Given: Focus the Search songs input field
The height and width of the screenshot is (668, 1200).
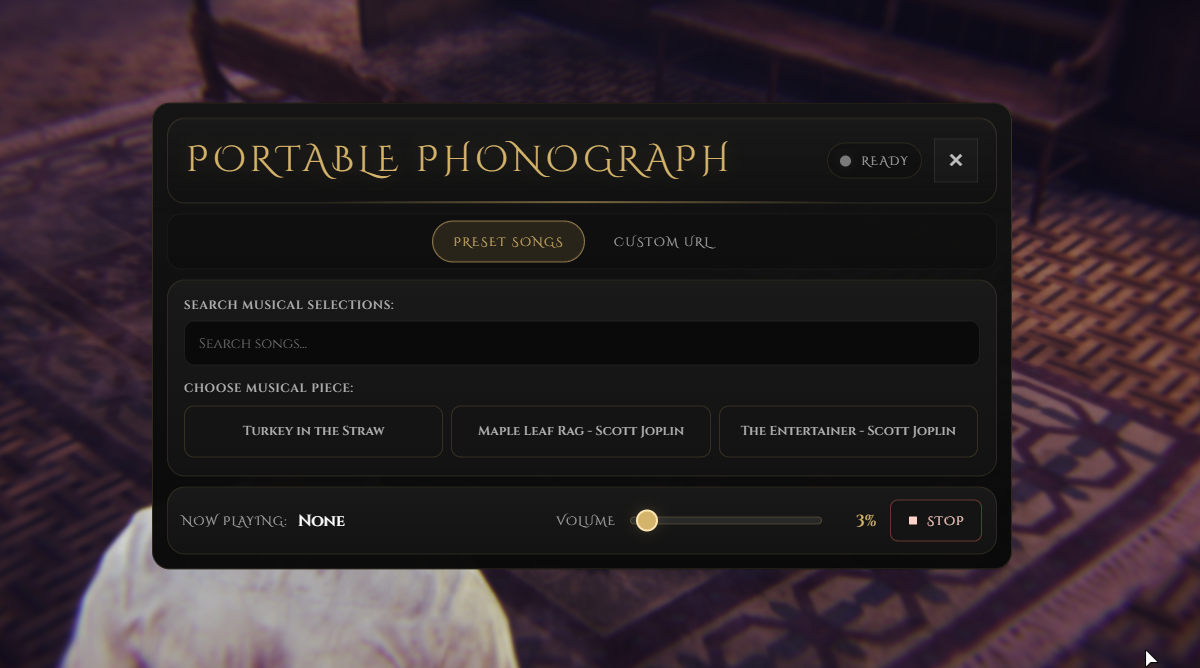Looking at the screenshot, I should click(581, 343).
